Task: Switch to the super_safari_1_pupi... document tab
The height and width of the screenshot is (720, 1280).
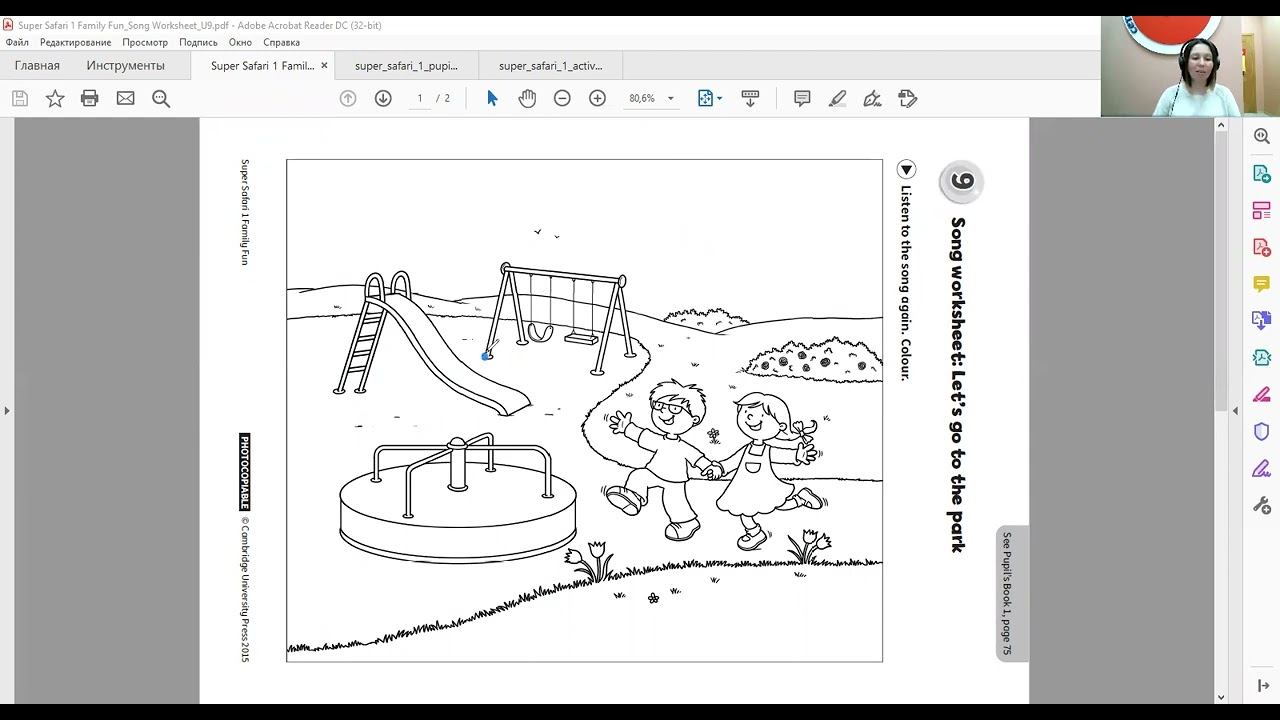Action: 406,65
